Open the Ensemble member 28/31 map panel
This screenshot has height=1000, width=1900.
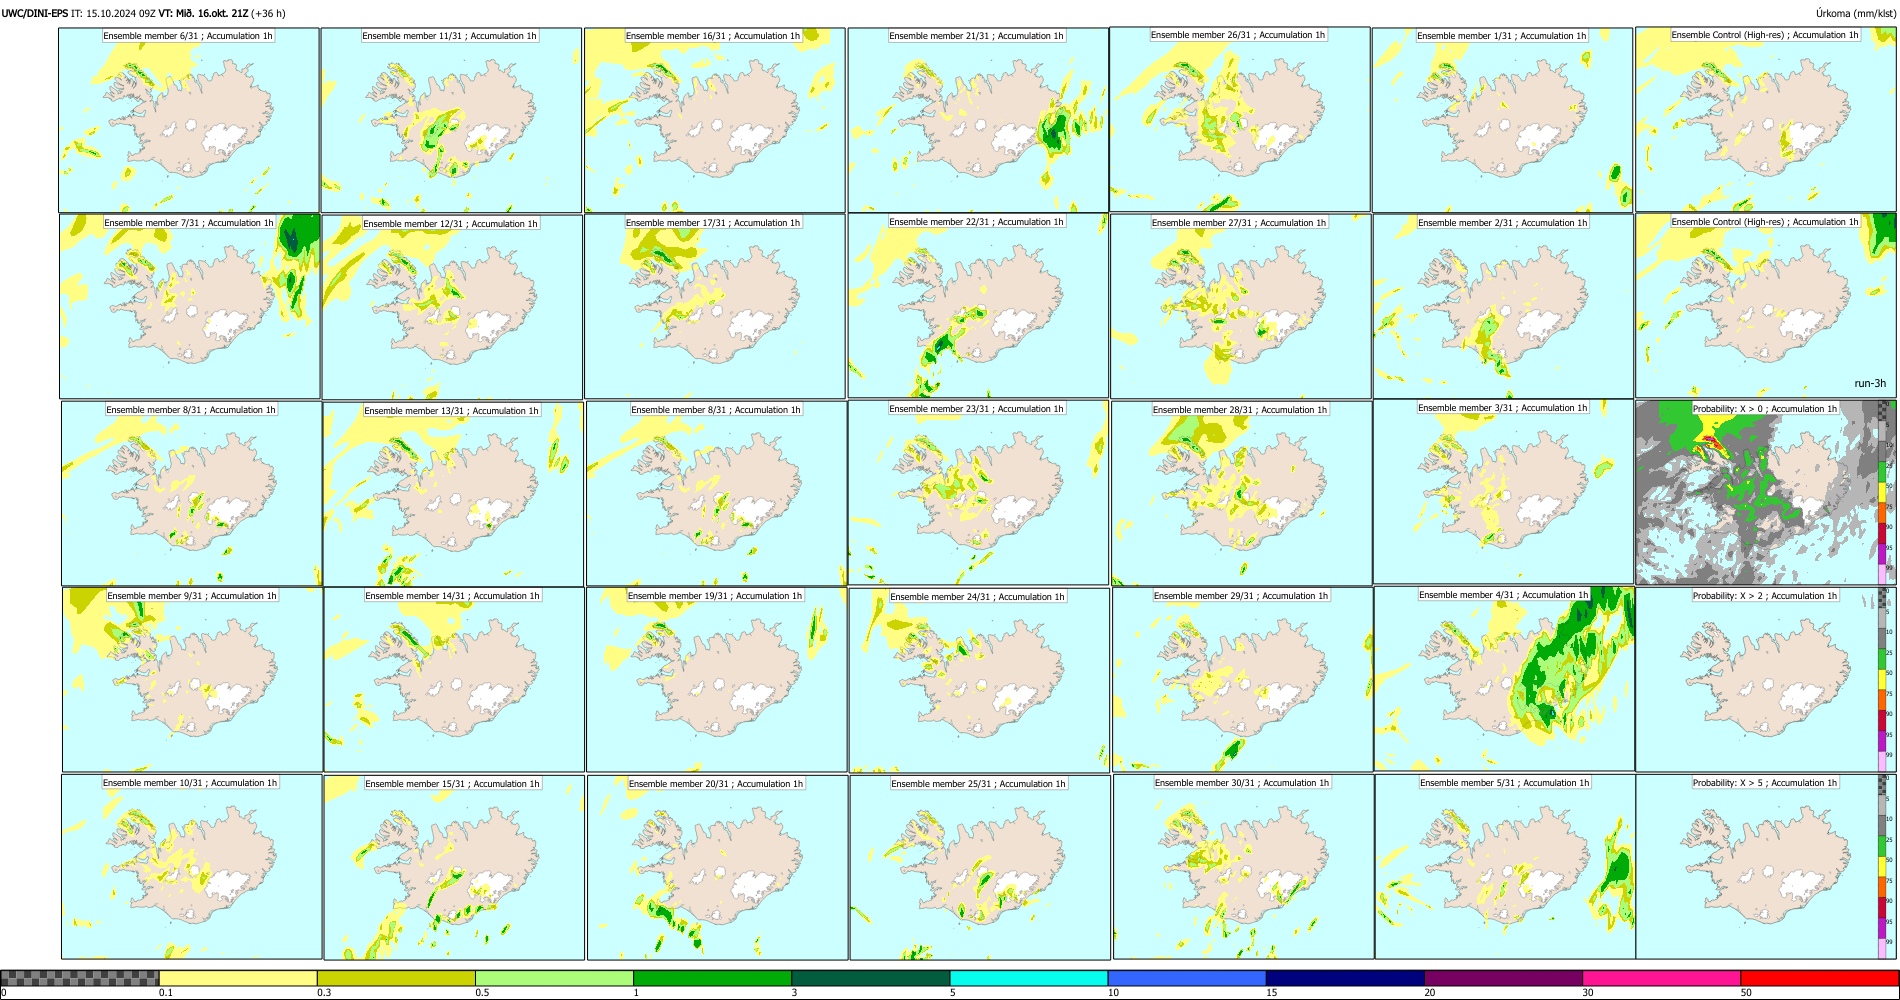tap(1241, 493)
